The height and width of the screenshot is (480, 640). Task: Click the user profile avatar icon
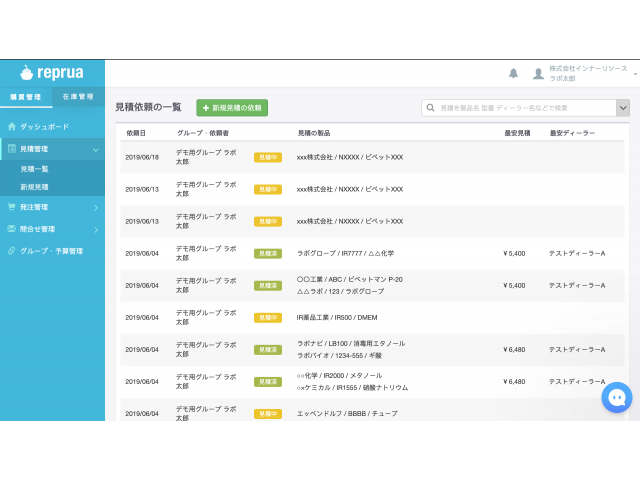click(538, 73)
